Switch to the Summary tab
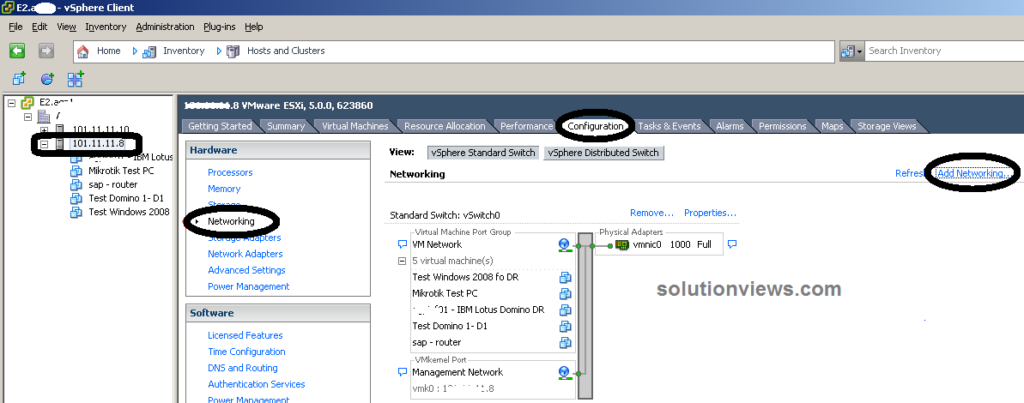 click(x=285, y=126)
